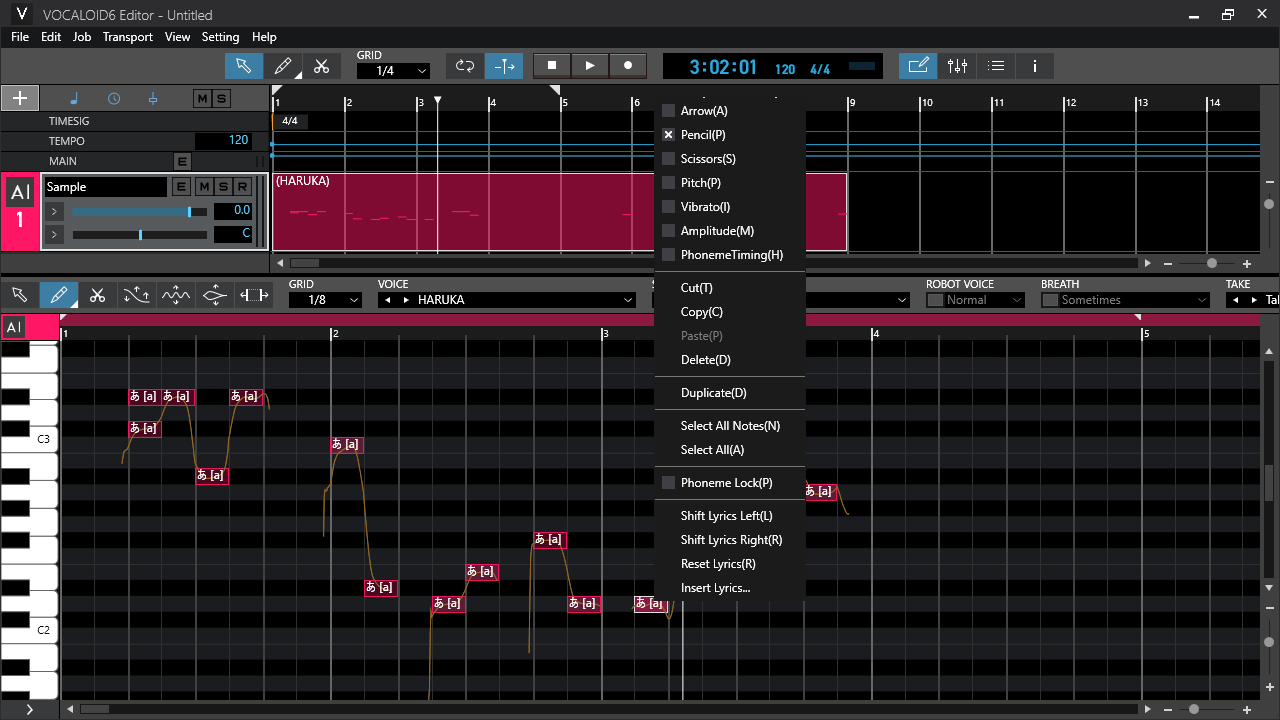Toggle global Mute M button

point(203,98)
